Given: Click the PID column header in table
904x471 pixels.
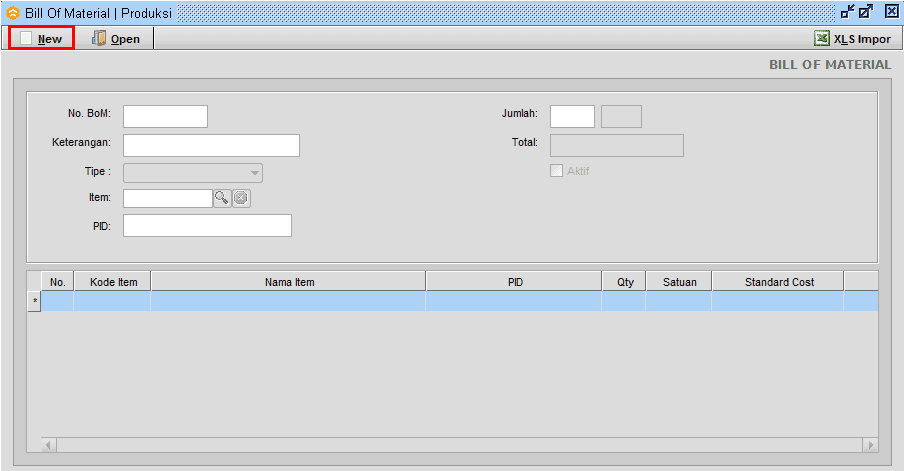Looking at the screenshot, I should point(514,282).
